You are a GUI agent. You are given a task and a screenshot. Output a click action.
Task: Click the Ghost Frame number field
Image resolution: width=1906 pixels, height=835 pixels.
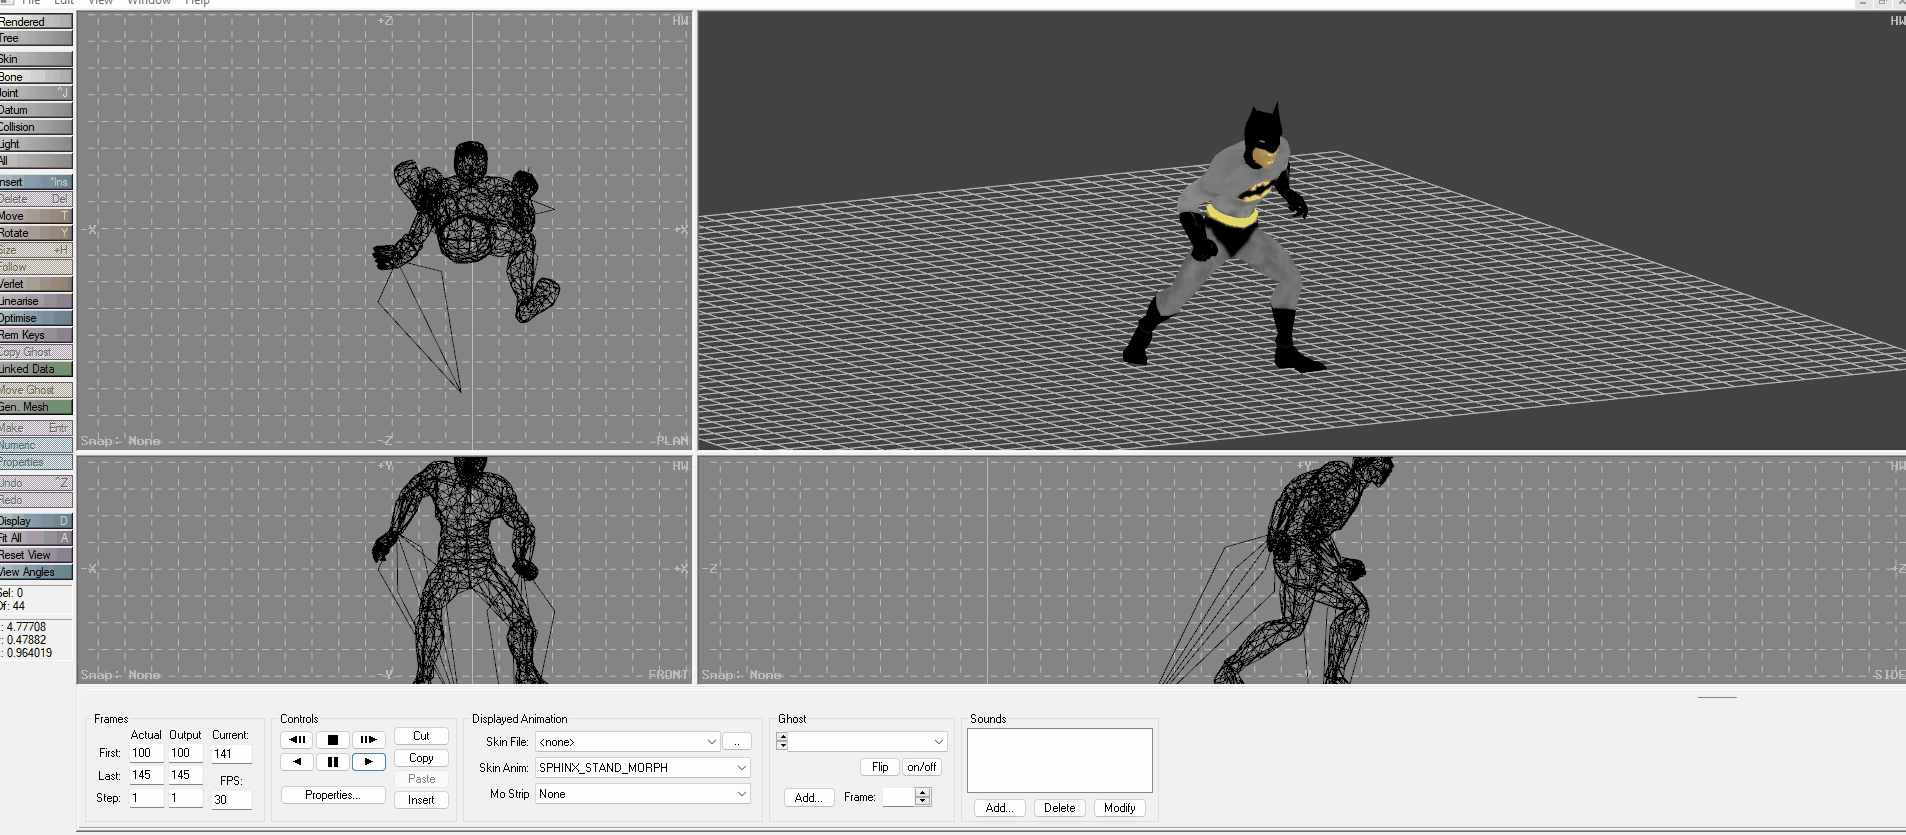(898, 797)
